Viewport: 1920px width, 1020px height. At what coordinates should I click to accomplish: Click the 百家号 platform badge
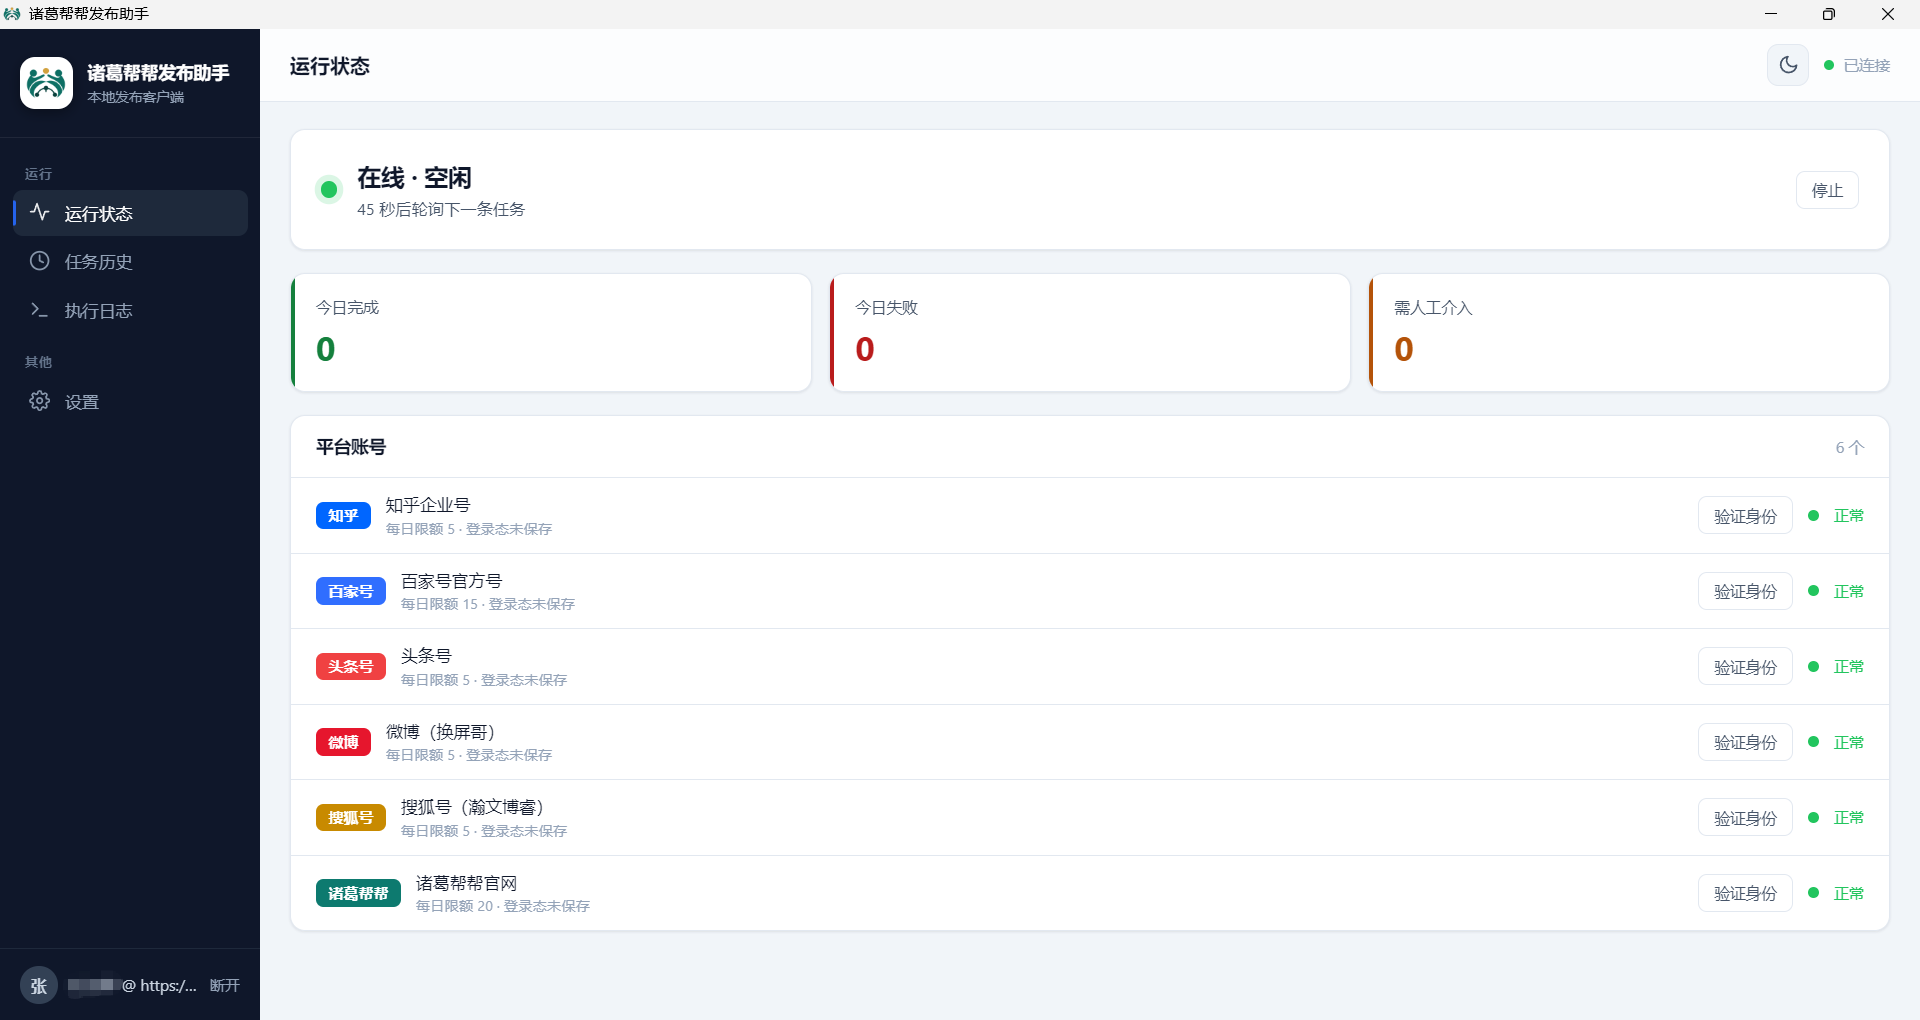point(351,591)
